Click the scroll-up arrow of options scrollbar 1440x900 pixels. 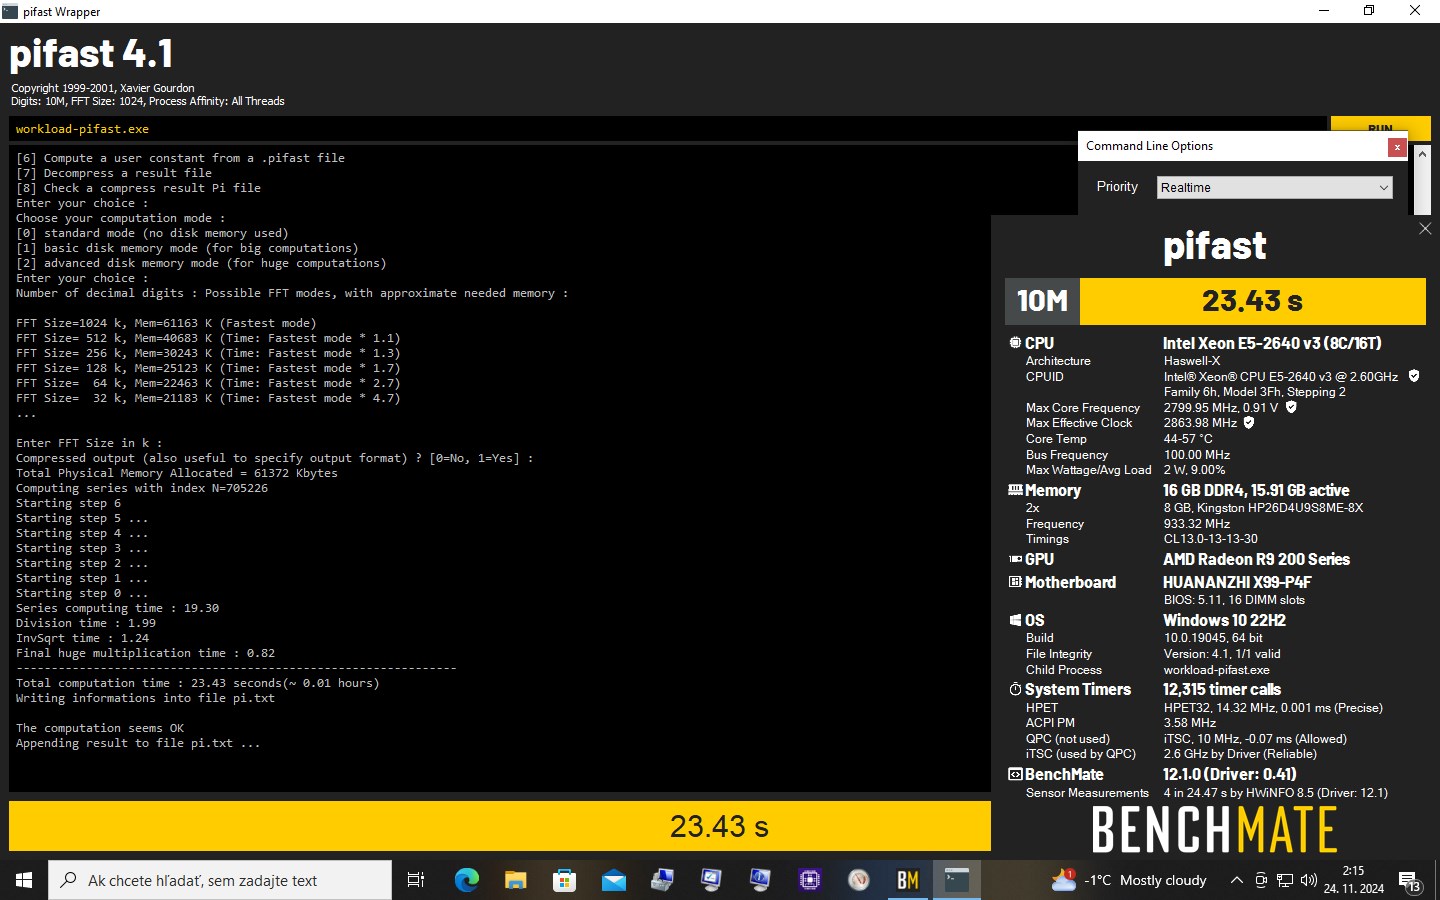tap(1422, 153)
